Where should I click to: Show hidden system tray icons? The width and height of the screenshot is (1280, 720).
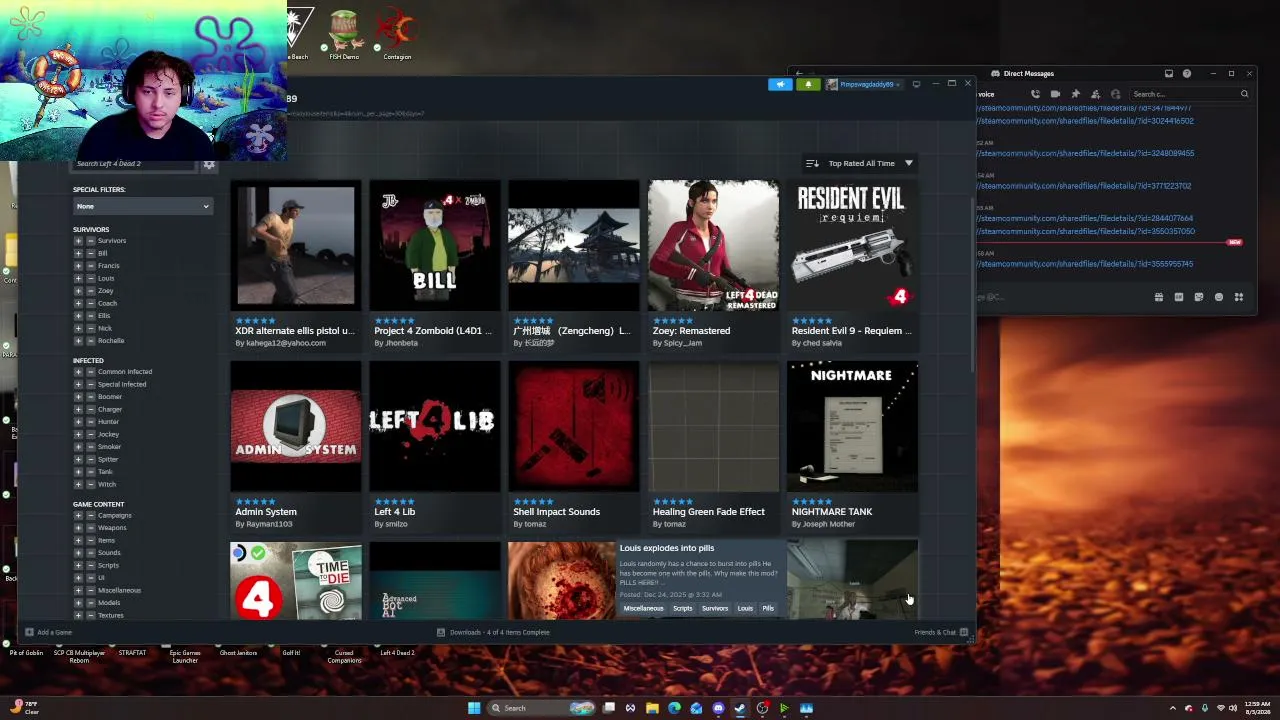(x=1173, y=708)
